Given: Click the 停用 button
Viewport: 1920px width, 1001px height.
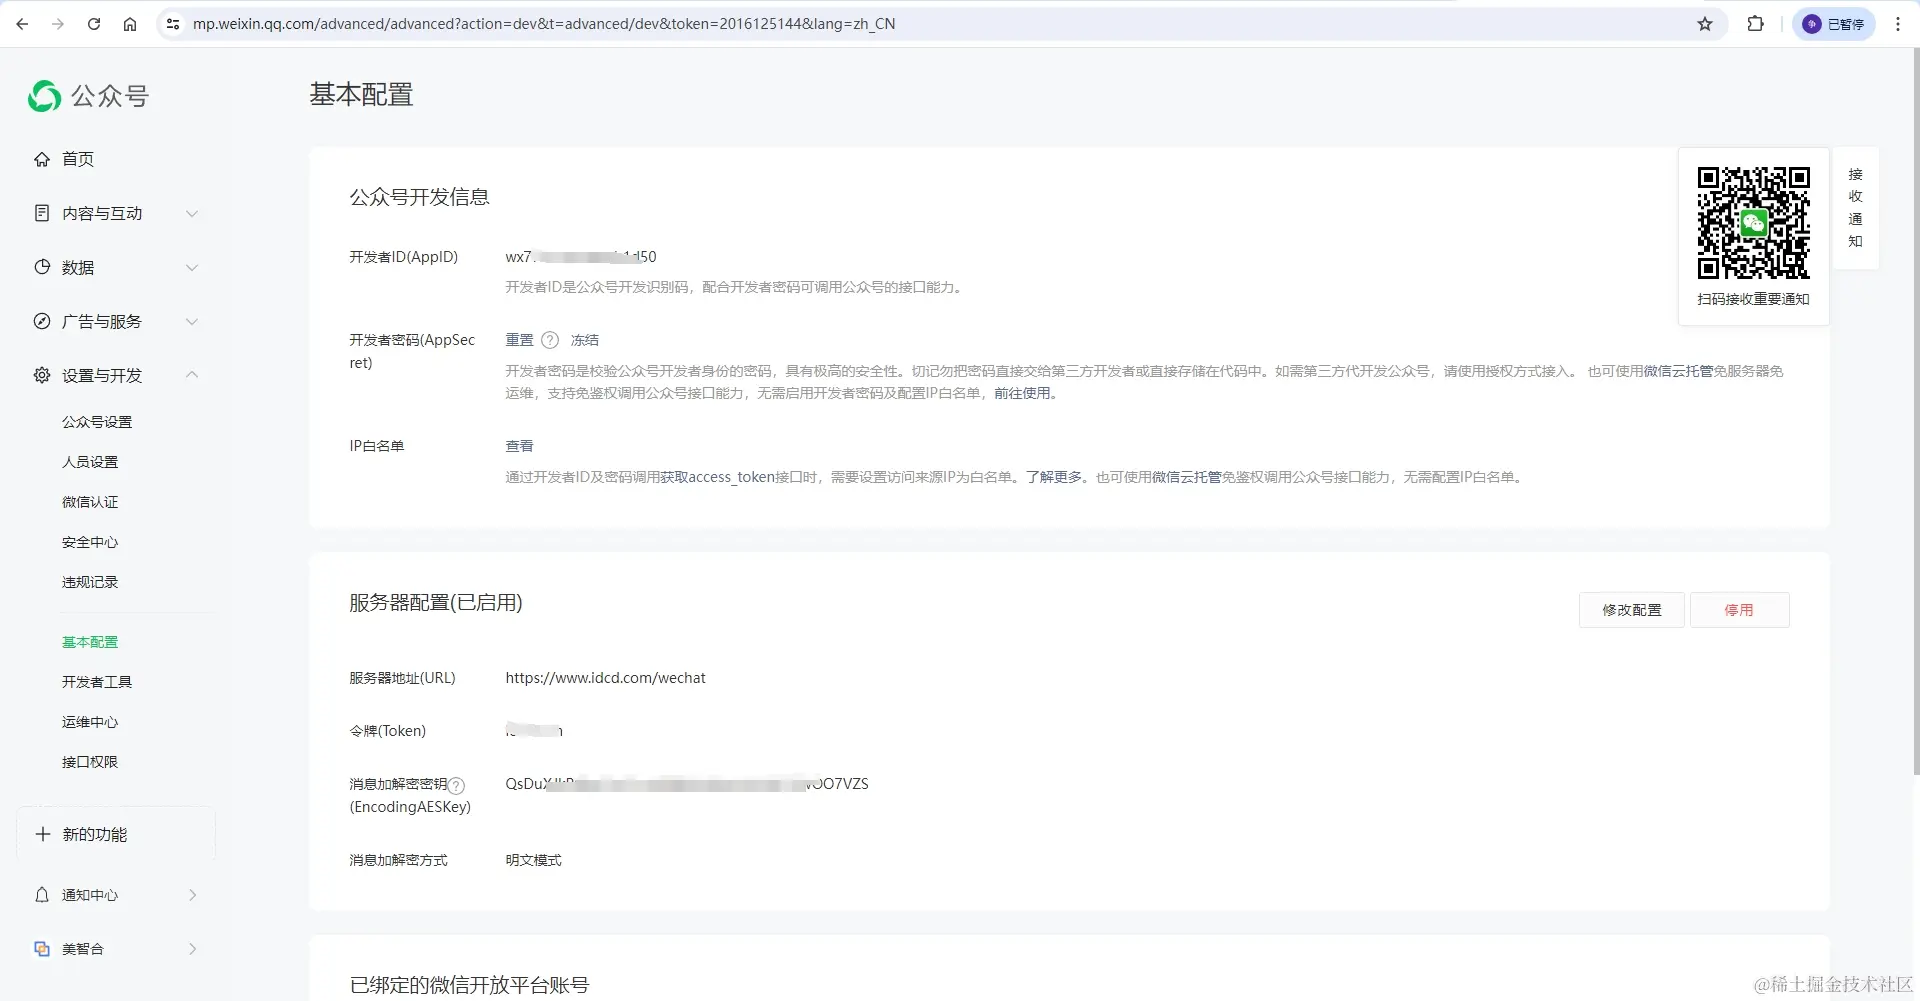Looking at the screenshot, I should click(x=1739, y=609).
